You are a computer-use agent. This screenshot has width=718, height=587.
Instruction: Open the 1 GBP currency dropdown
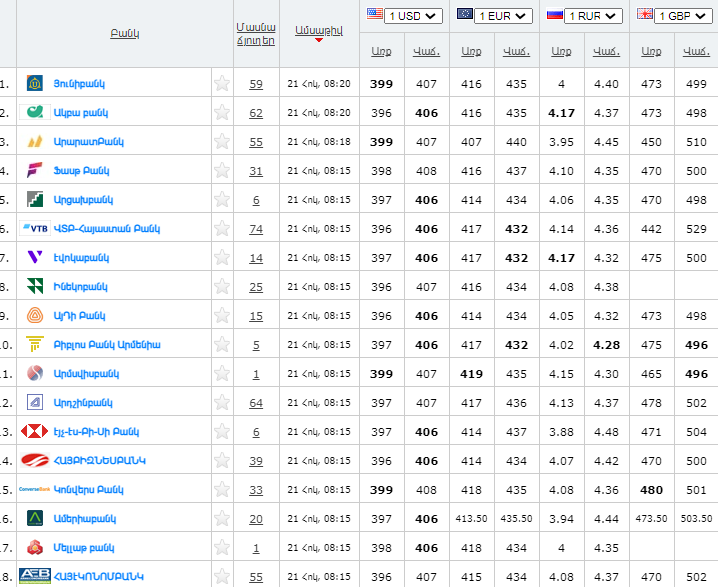(683, 16)
